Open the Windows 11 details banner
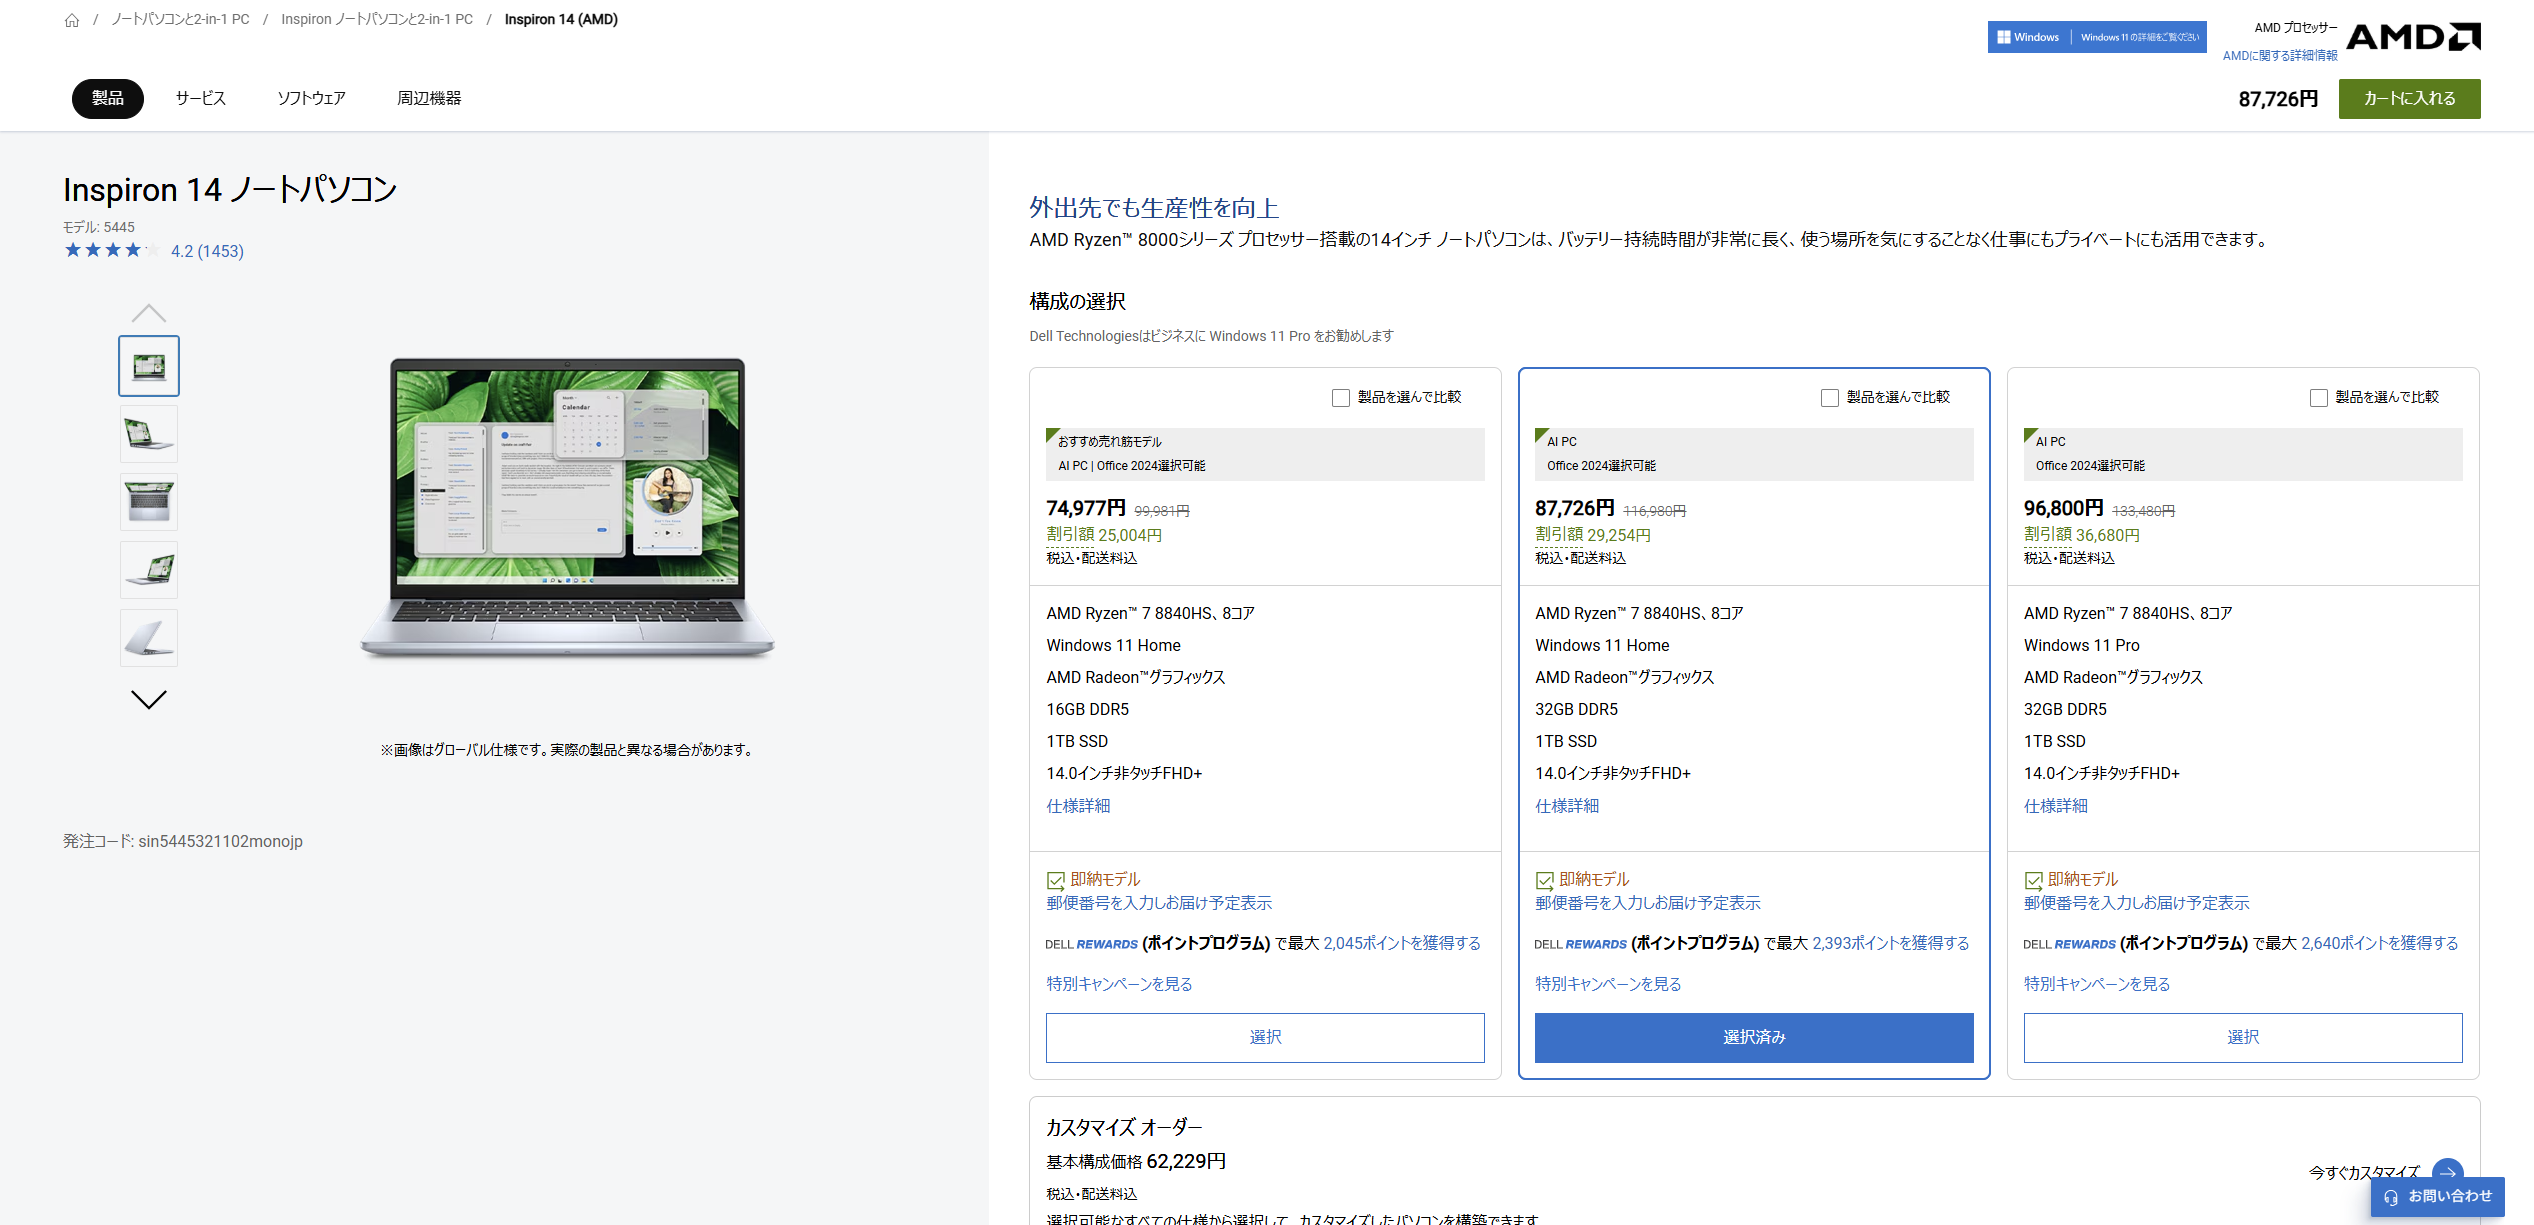Screen dimensions: 2534x1225 (2096, 37)
